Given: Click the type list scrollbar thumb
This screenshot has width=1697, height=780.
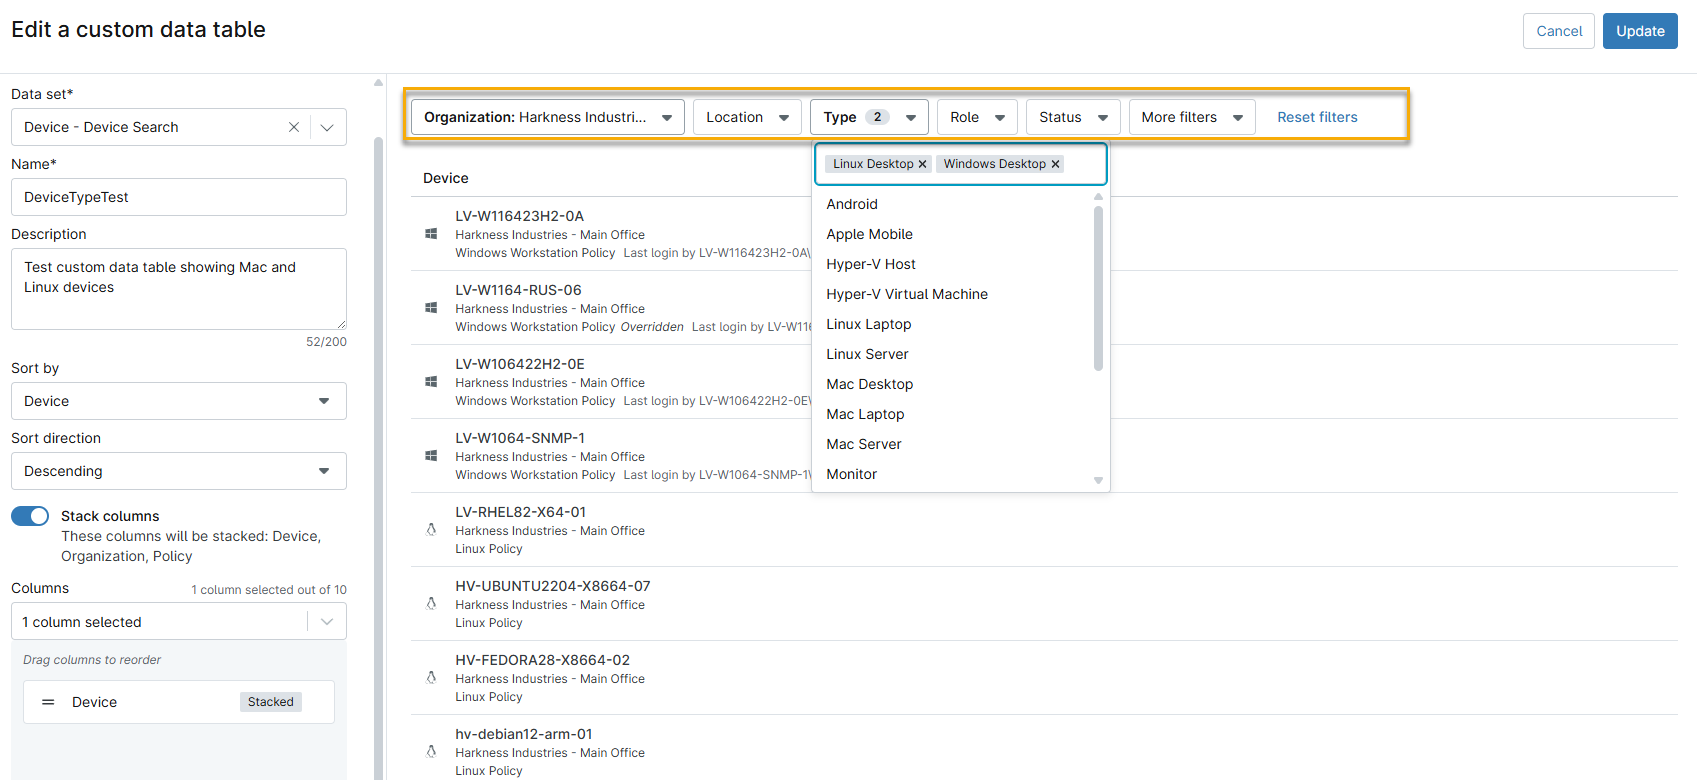Looking at the screenshot, I should pyautogui.click(x=1098, y=288).
